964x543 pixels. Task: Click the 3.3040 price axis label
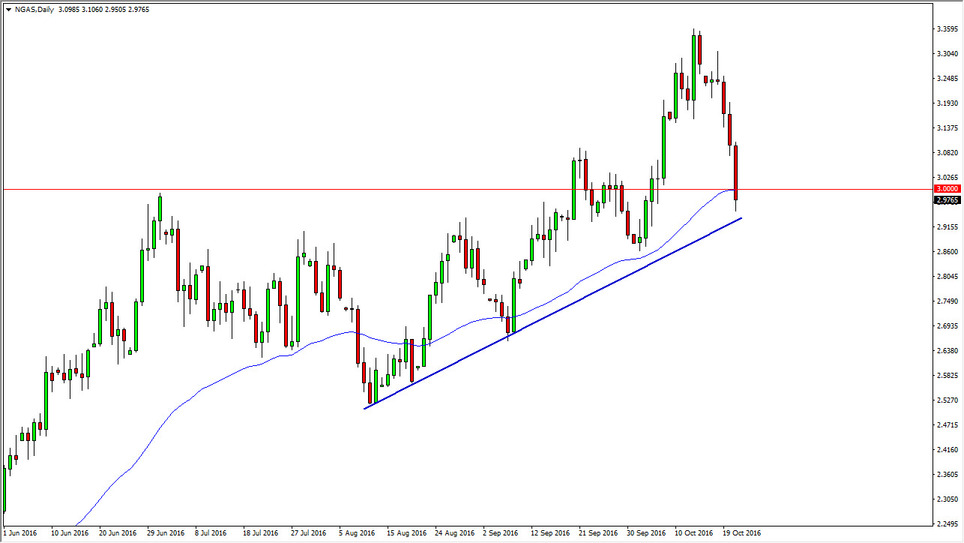(x=947, y=54)
